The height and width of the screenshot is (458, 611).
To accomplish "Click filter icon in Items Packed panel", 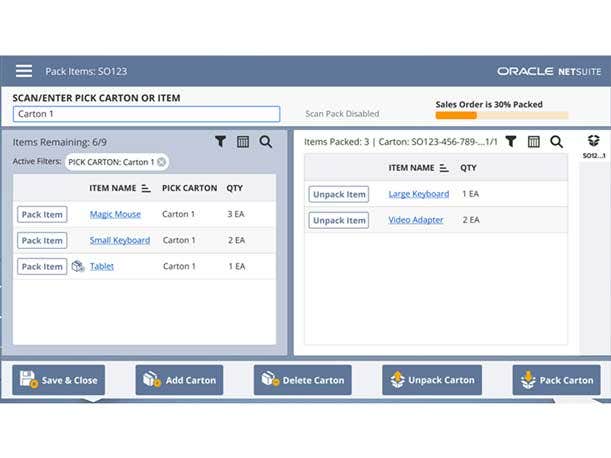I will 510,142.
